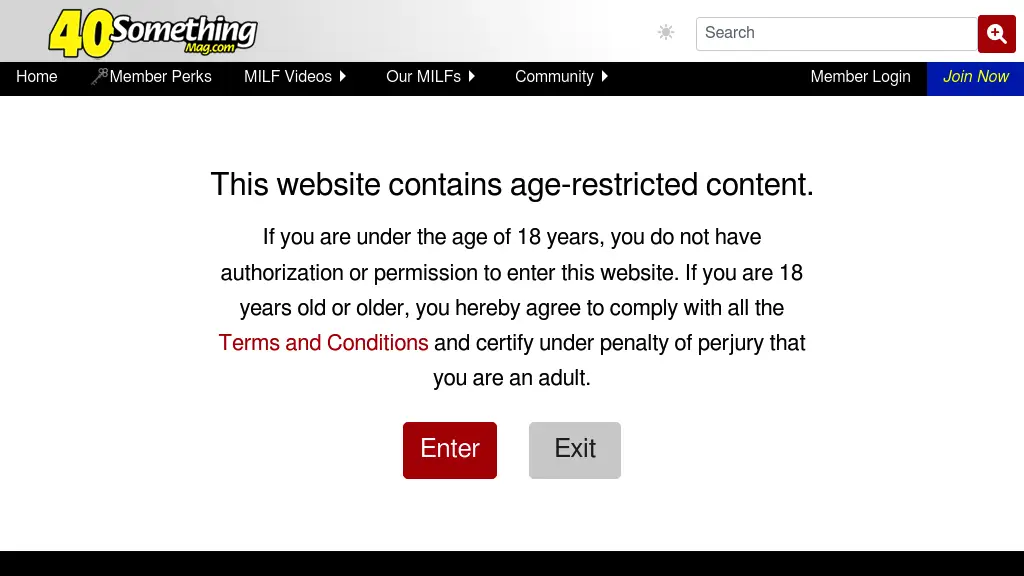Select the MILF Videos menu label
This screenshot has width=1024, height=576.
pyautogui.click(x=288, y=77)
